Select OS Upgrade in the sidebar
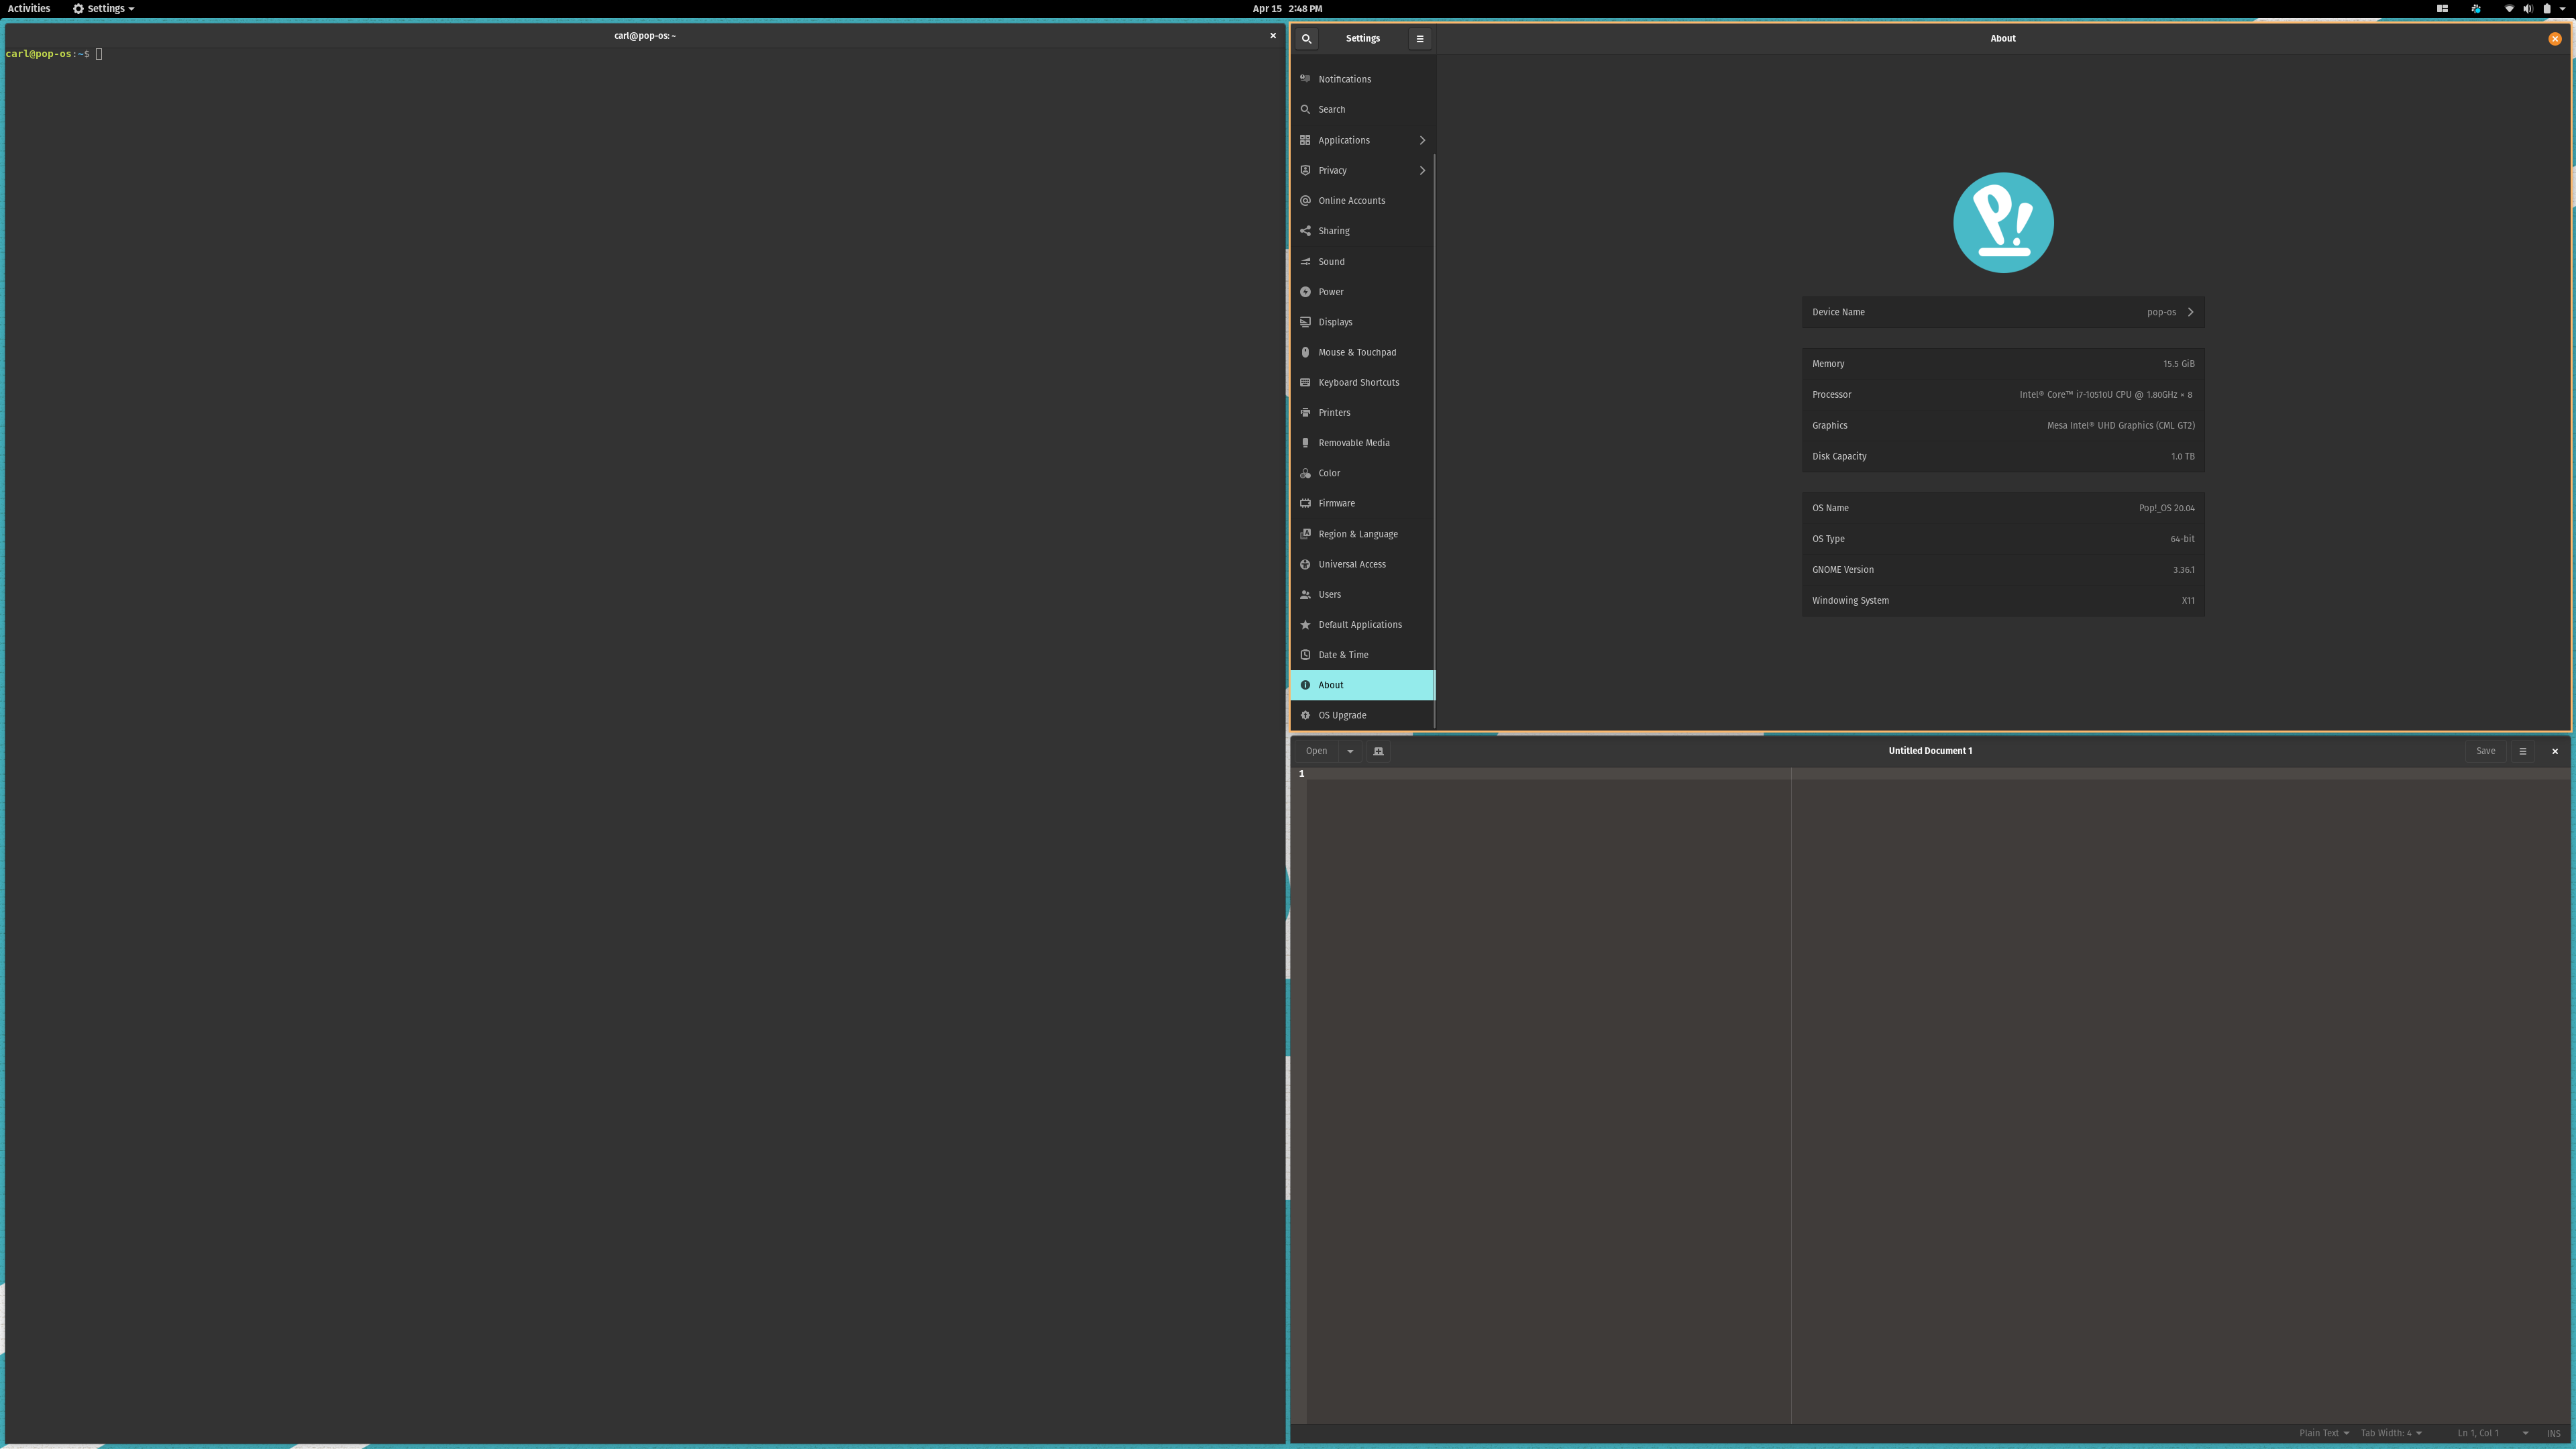The width and height of the screenshot is (2576, 1449). pyautogui.click(x=1341, y=715)
